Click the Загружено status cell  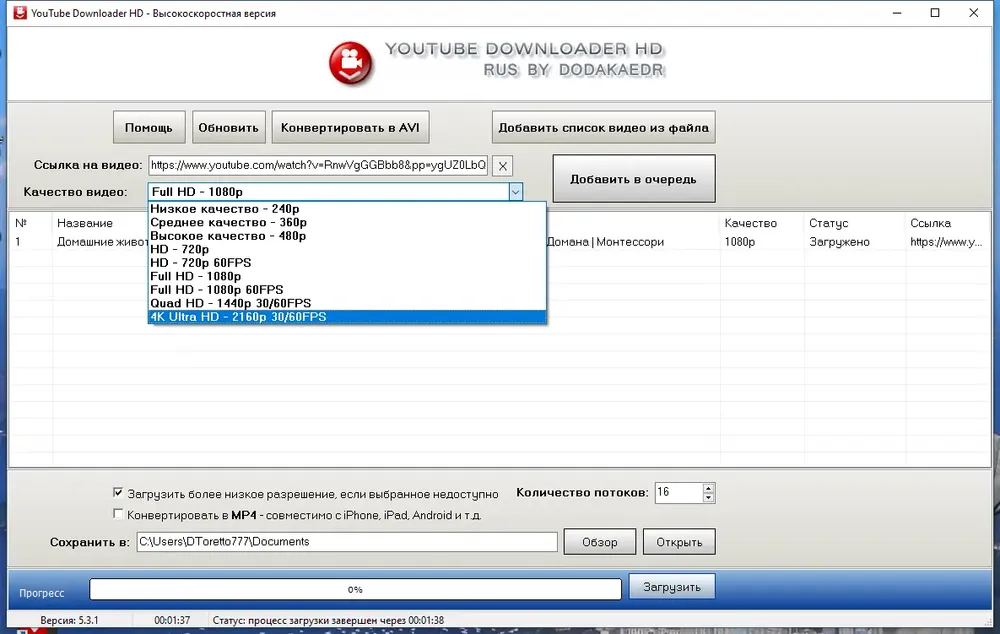839,242
